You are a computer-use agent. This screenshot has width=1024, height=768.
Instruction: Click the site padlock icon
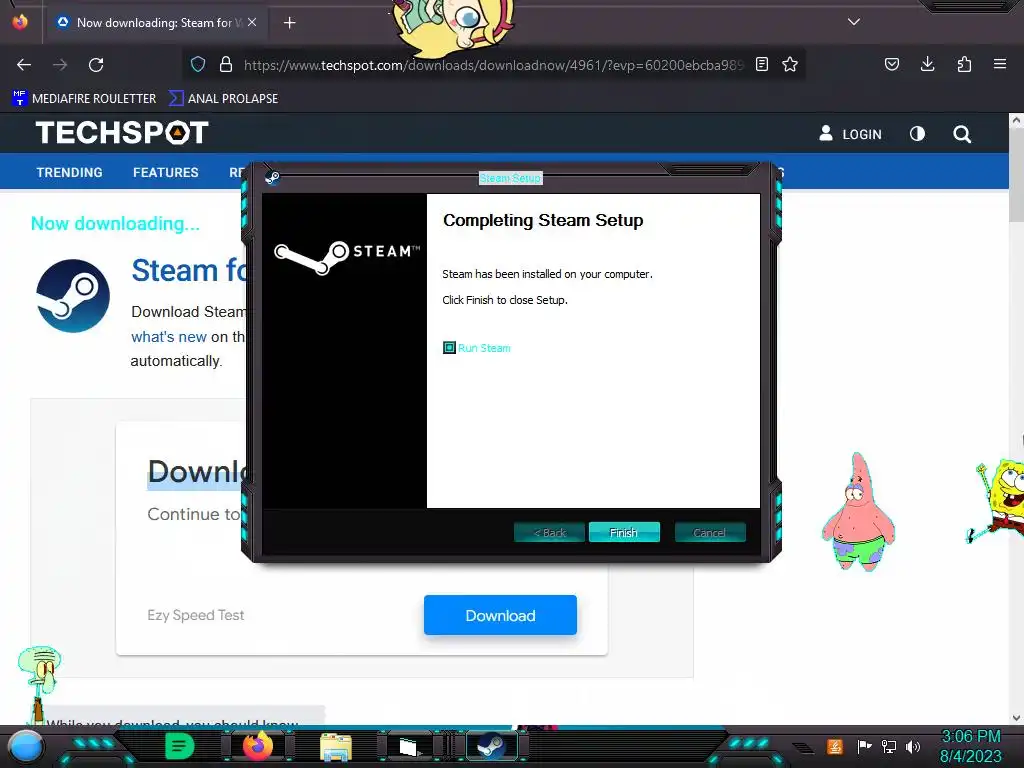click(226, 64)
